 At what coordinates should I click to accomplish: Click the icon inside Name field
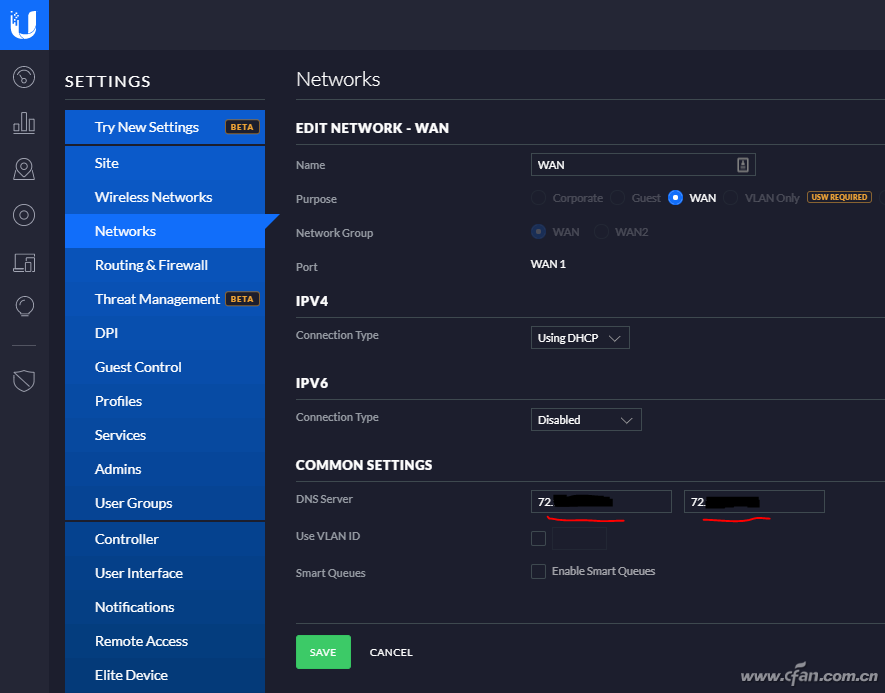click(x=743, y=165)
